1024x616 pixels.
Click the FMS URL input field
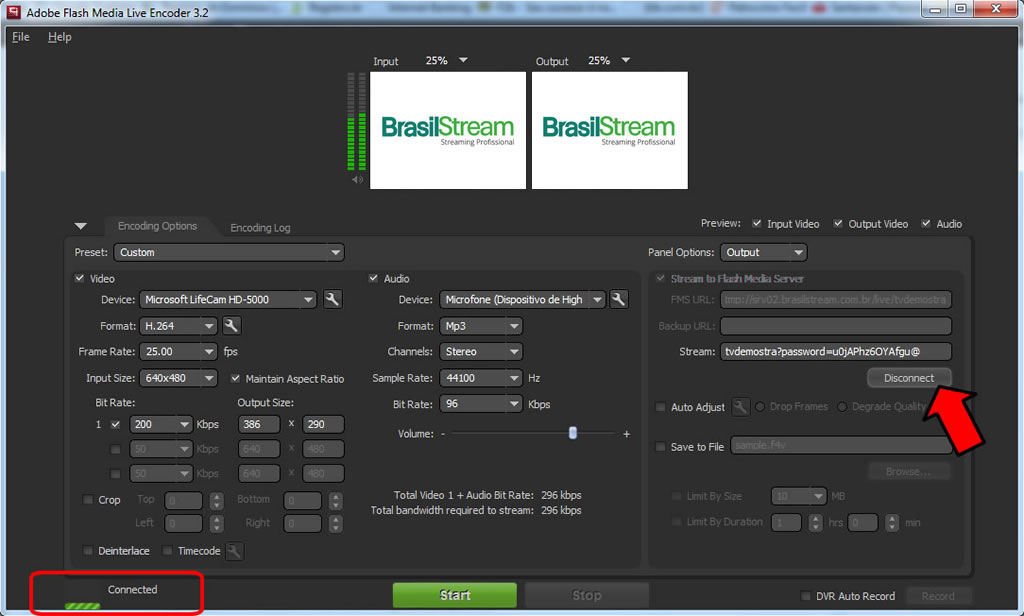835,299
